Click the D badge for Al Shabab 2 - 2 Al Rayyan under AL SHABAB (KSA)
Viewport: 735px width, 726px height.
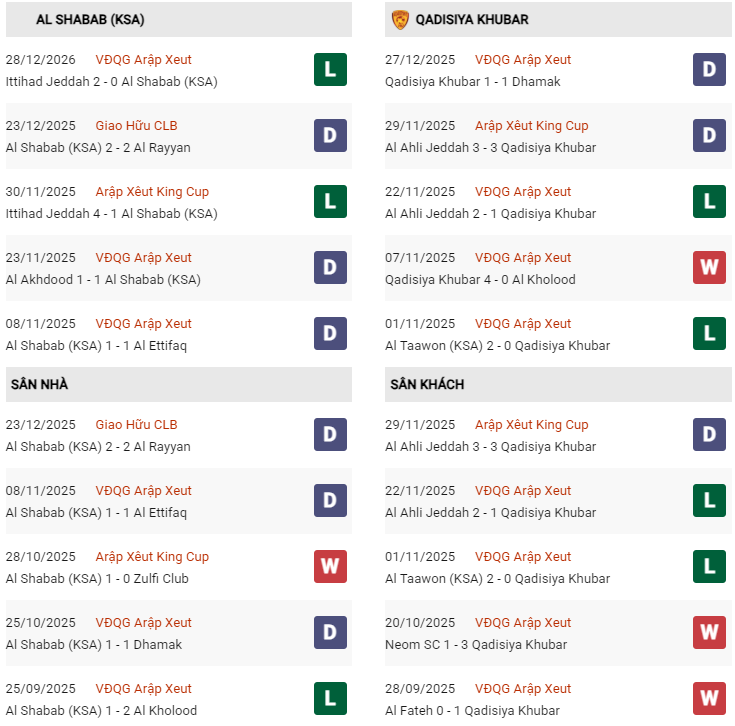tap(330, 136)
